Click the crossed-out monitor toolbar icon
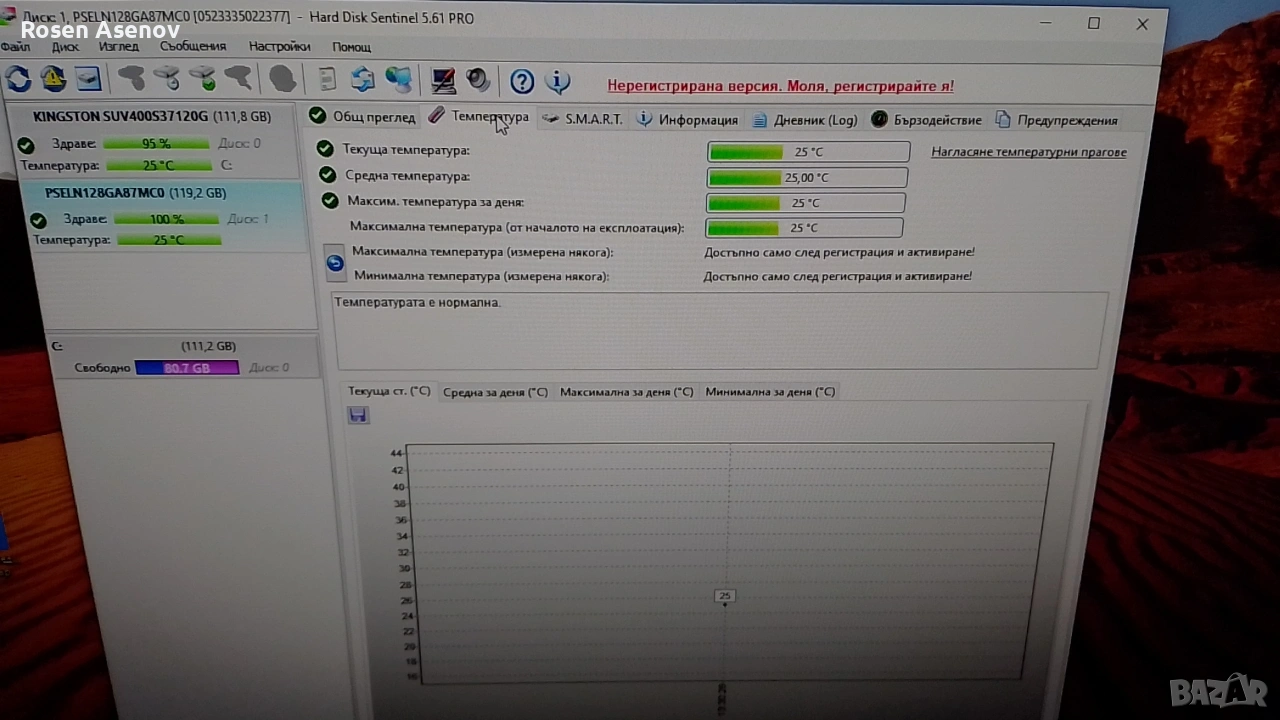1280x720 pixels. click(x=443, y=80)
